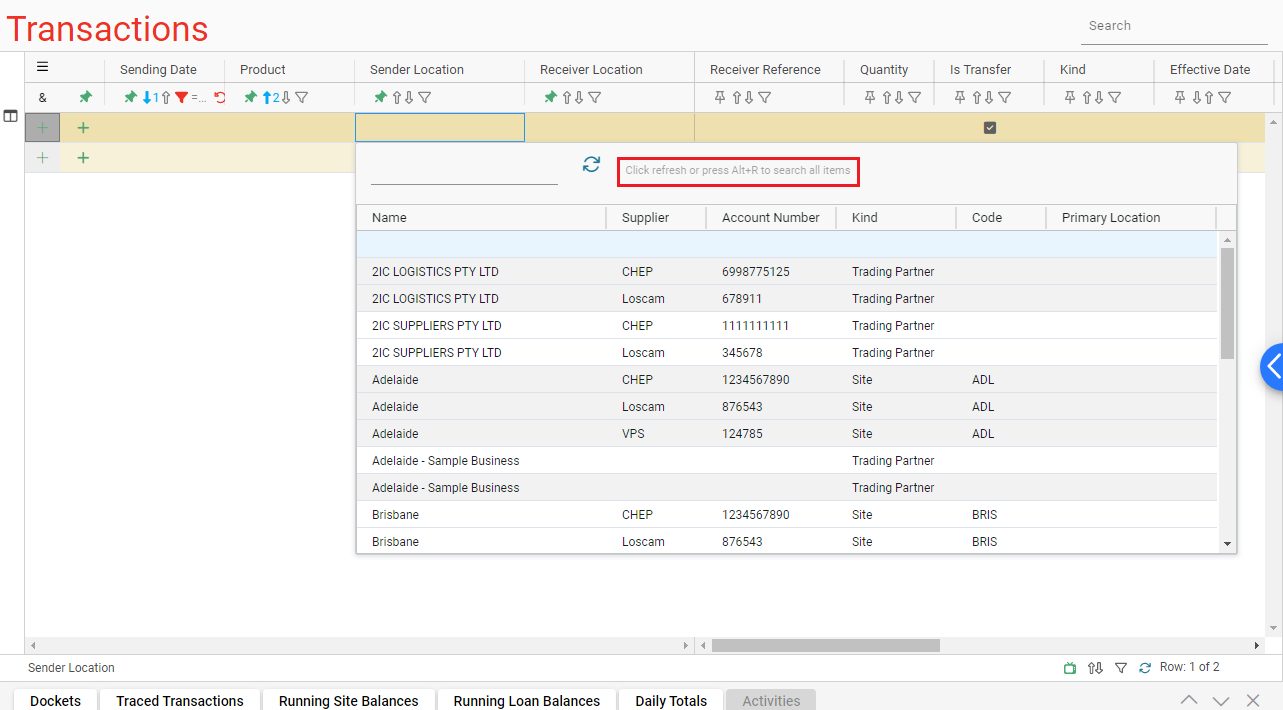Click the refresh icon next to Row 1 of 2
This screenshot has width=1283, height=710.
tap(1144, 667)
